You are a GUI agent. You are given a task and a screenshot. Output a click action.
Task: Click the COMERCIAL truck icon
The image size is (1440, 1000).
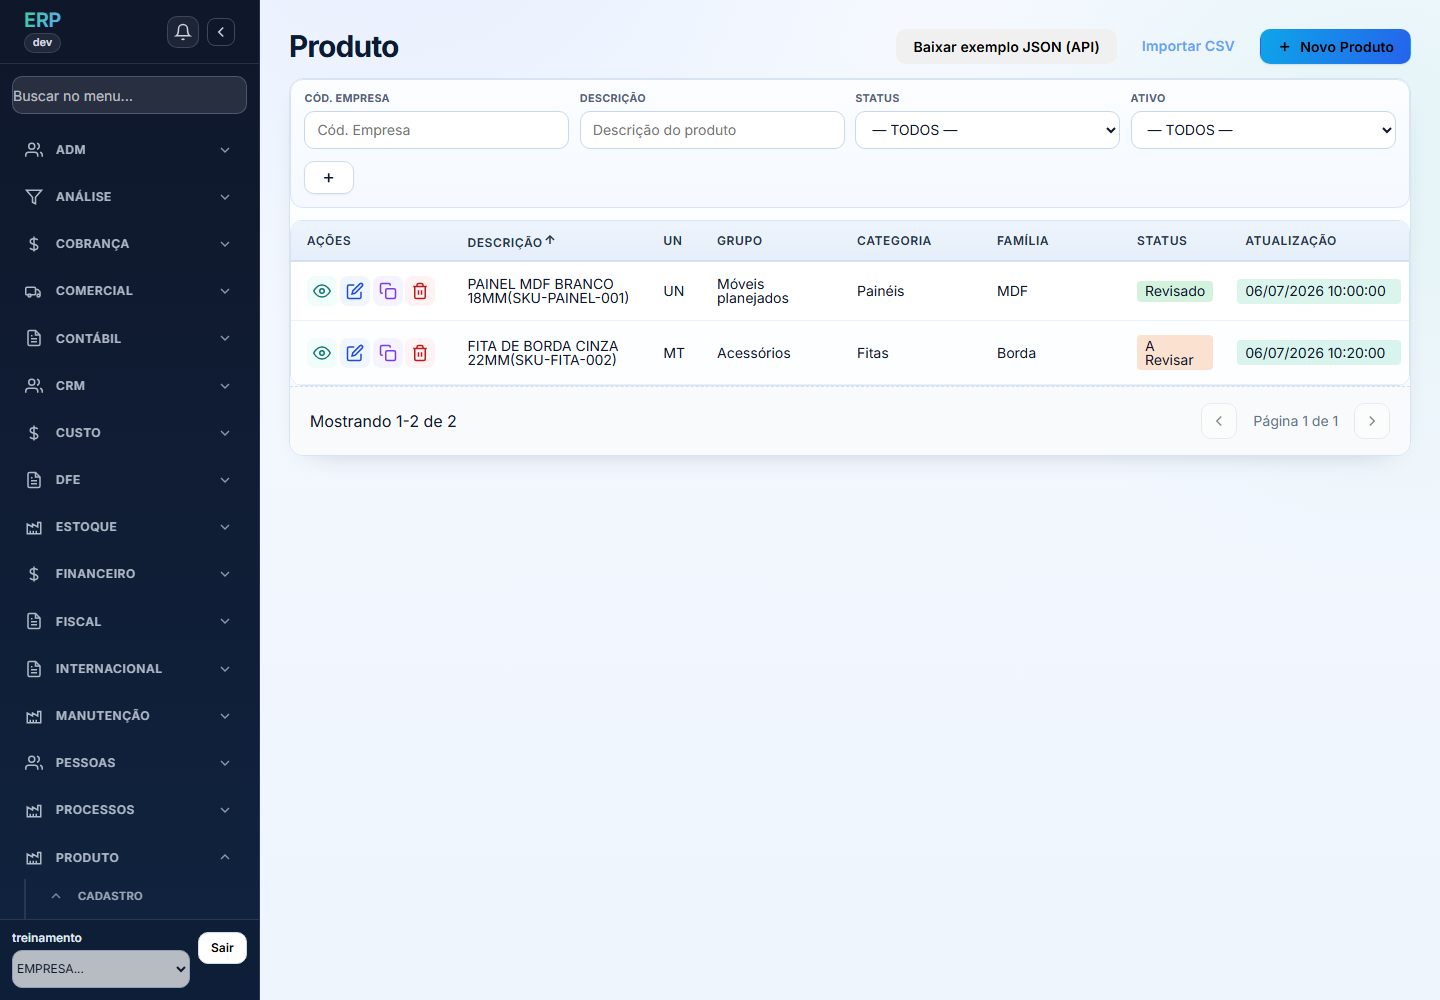[x=34, y=291]
